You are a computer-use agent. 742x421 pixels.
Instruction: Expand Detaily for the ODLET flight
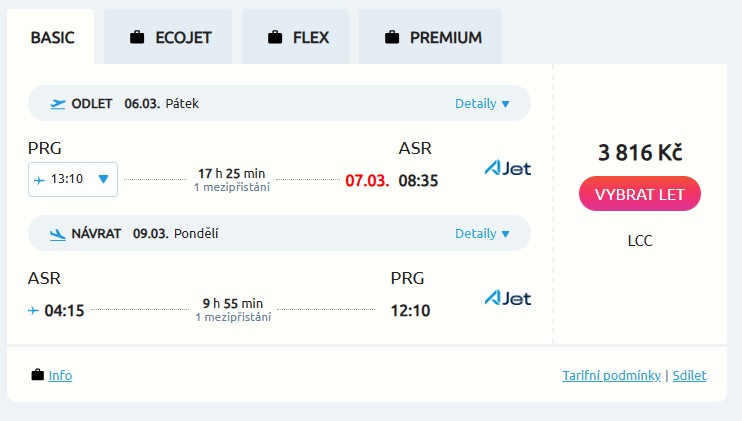coord(482,103)
